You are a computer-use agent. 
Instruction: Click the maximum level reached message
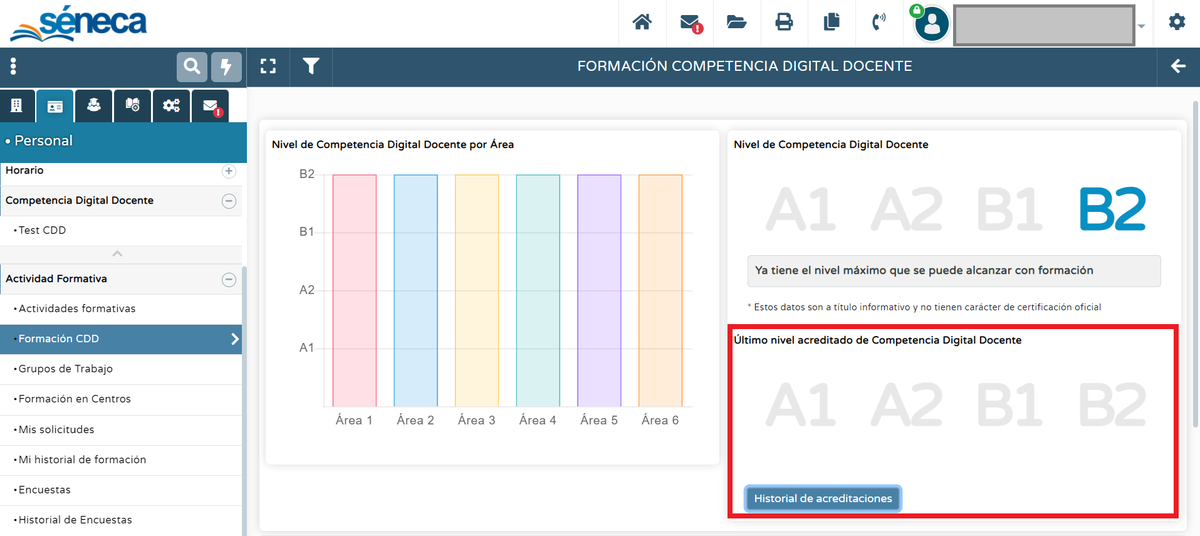[x=954, y=271]
